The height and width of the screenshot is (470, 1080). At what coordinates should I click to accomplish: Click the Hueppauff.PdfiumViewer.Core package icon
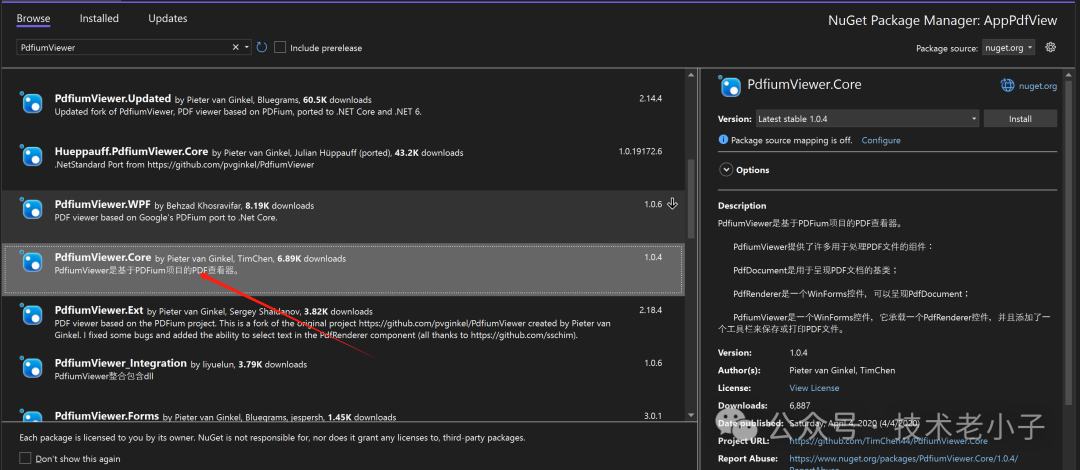[32, 155]
